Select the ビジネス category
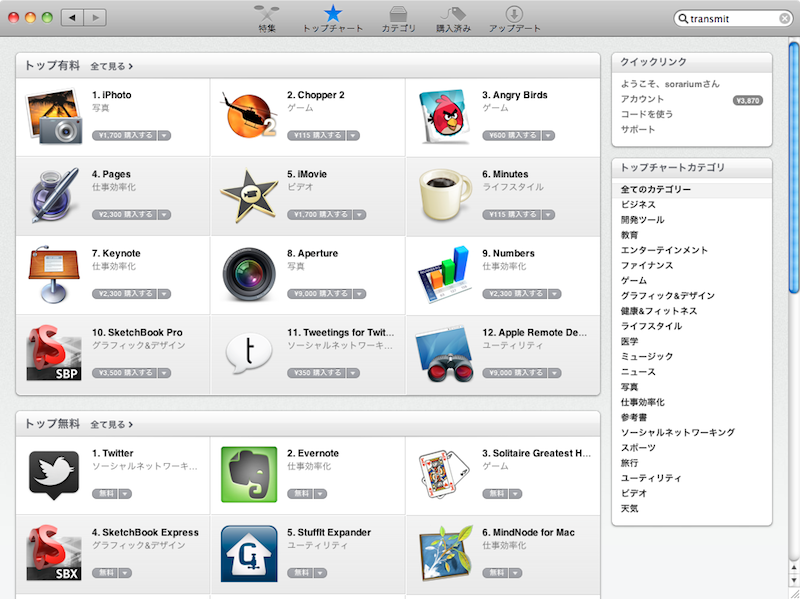800x599 pixels. (638, 205)
